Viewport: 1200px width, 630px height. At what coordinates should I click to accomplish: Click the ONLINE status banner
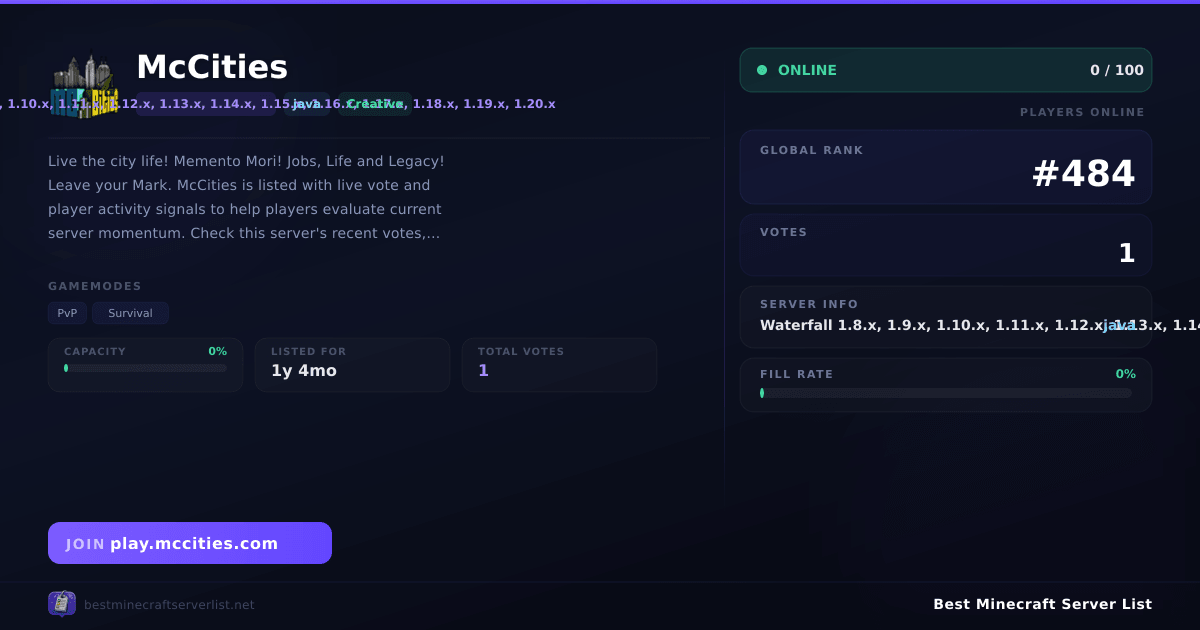click(x=946, y=70)
